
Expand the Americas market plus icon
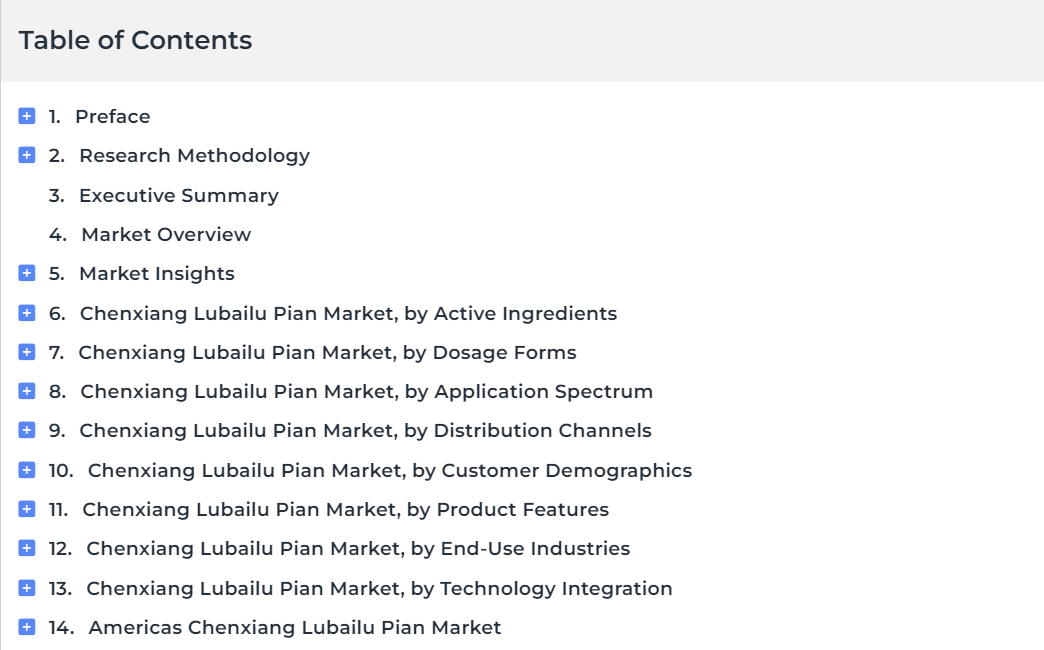tap(27, 627)
